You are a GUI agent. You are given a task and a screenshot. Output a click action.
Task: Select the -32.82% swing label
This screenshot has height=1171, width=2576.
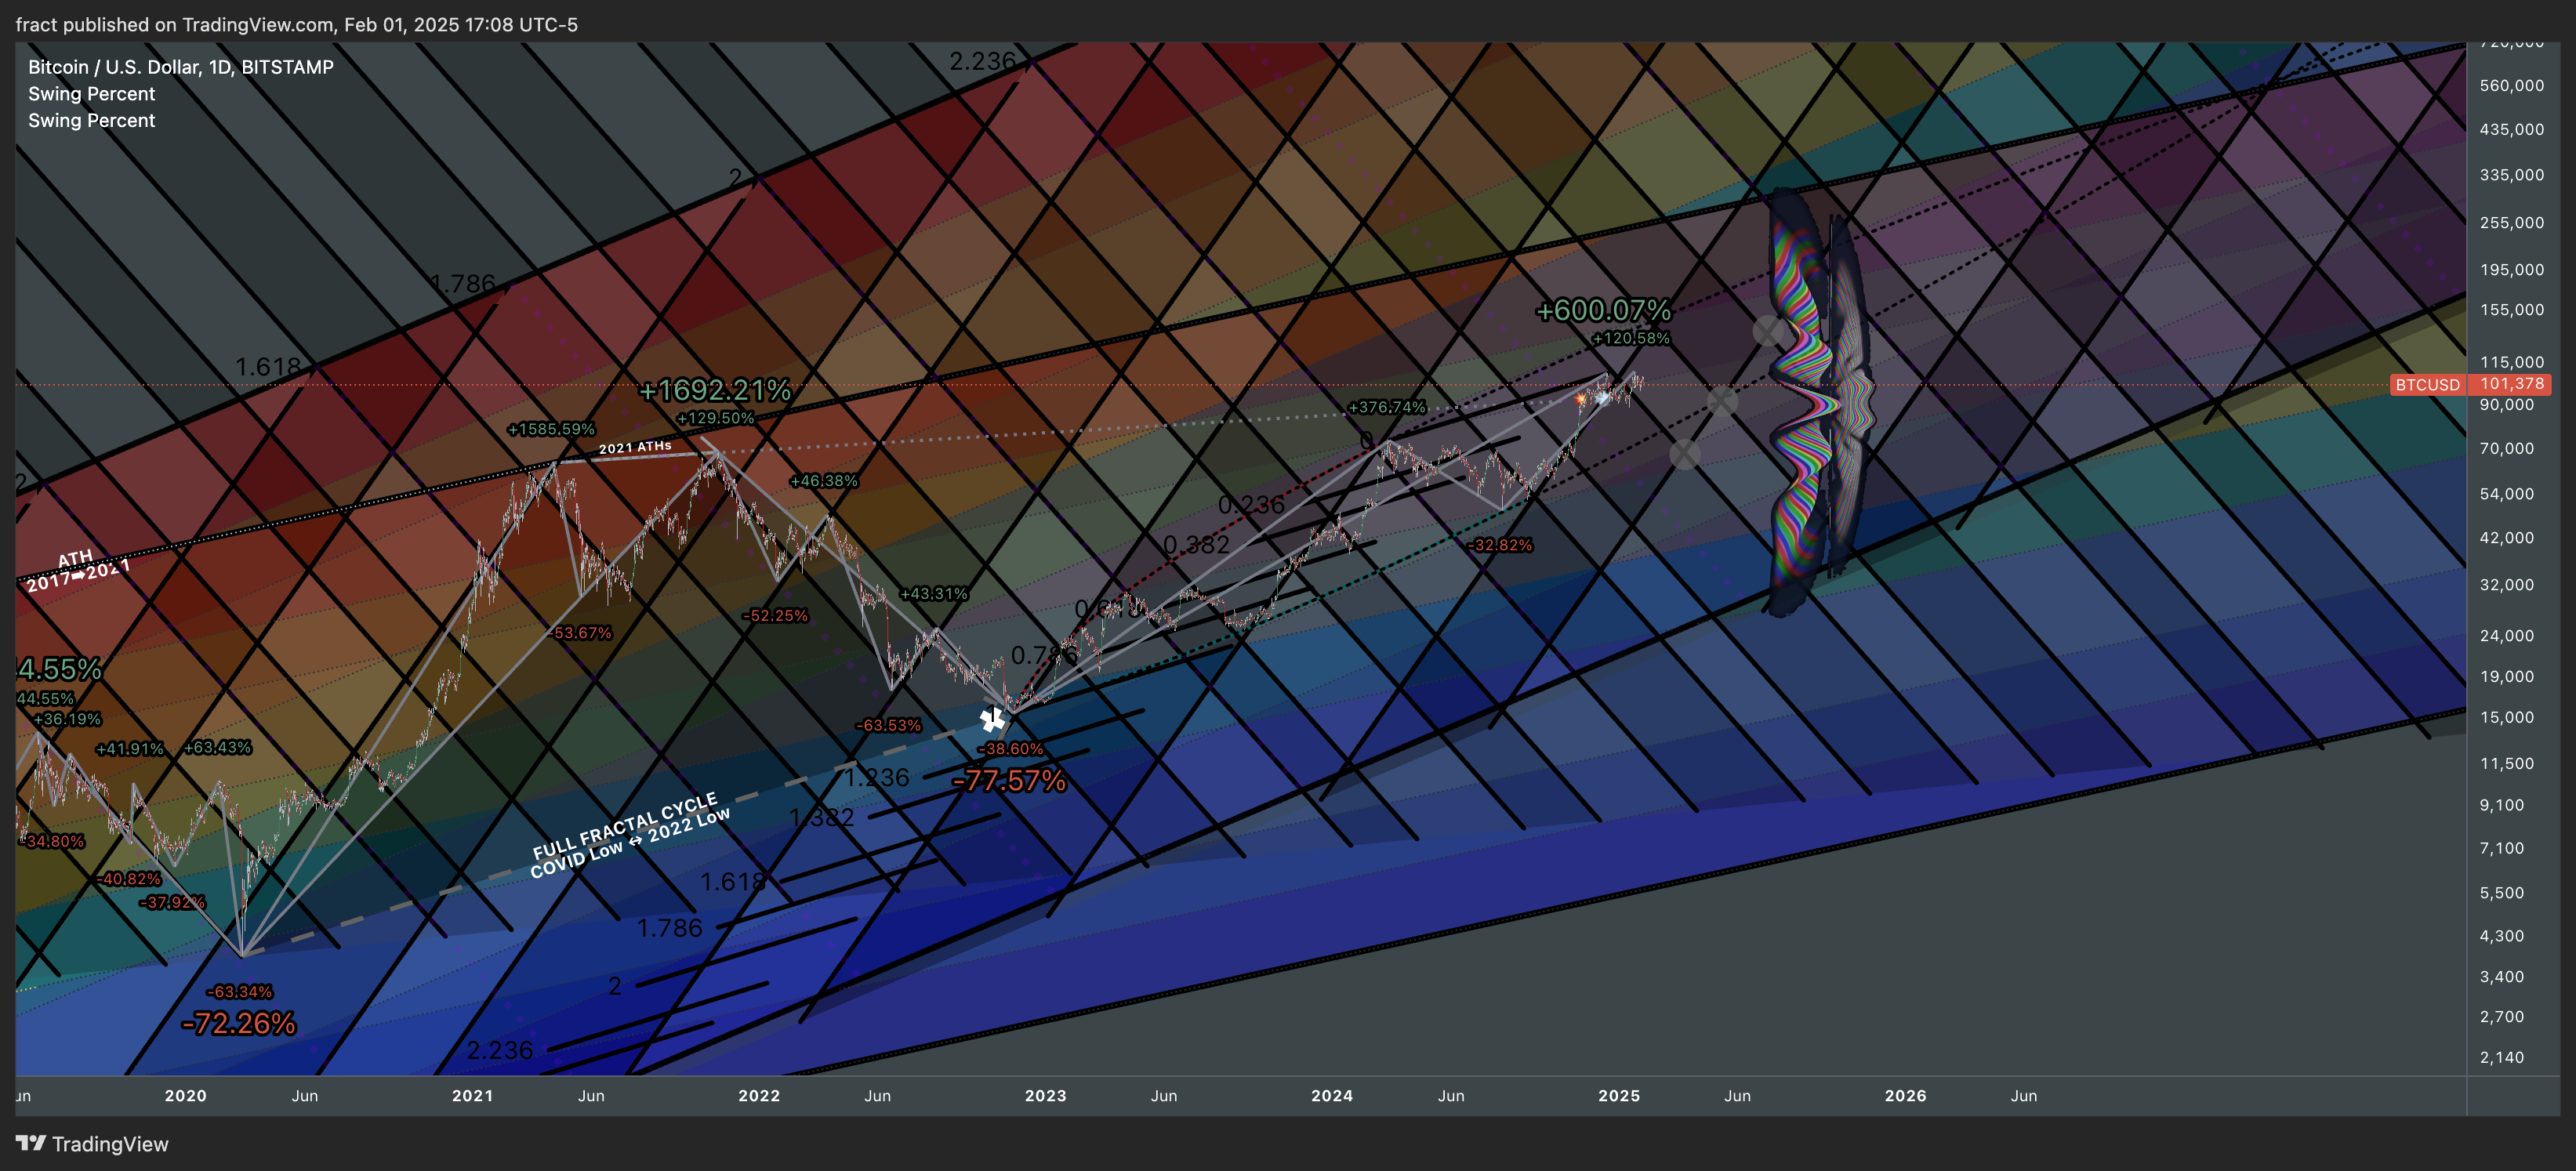point(1500,545)
